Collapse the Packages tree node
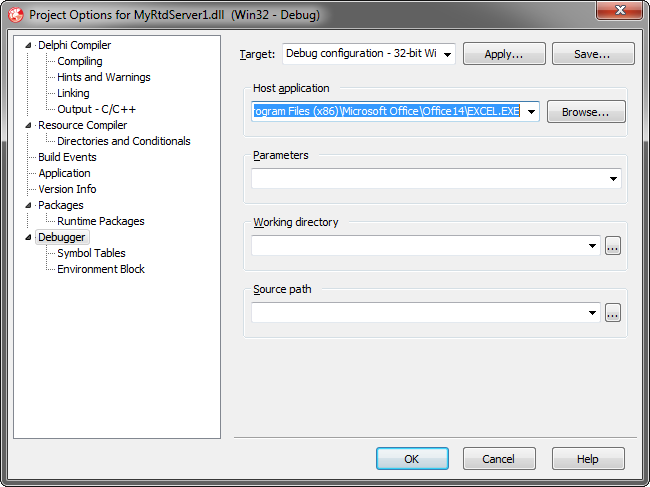 tap(28, 205)
